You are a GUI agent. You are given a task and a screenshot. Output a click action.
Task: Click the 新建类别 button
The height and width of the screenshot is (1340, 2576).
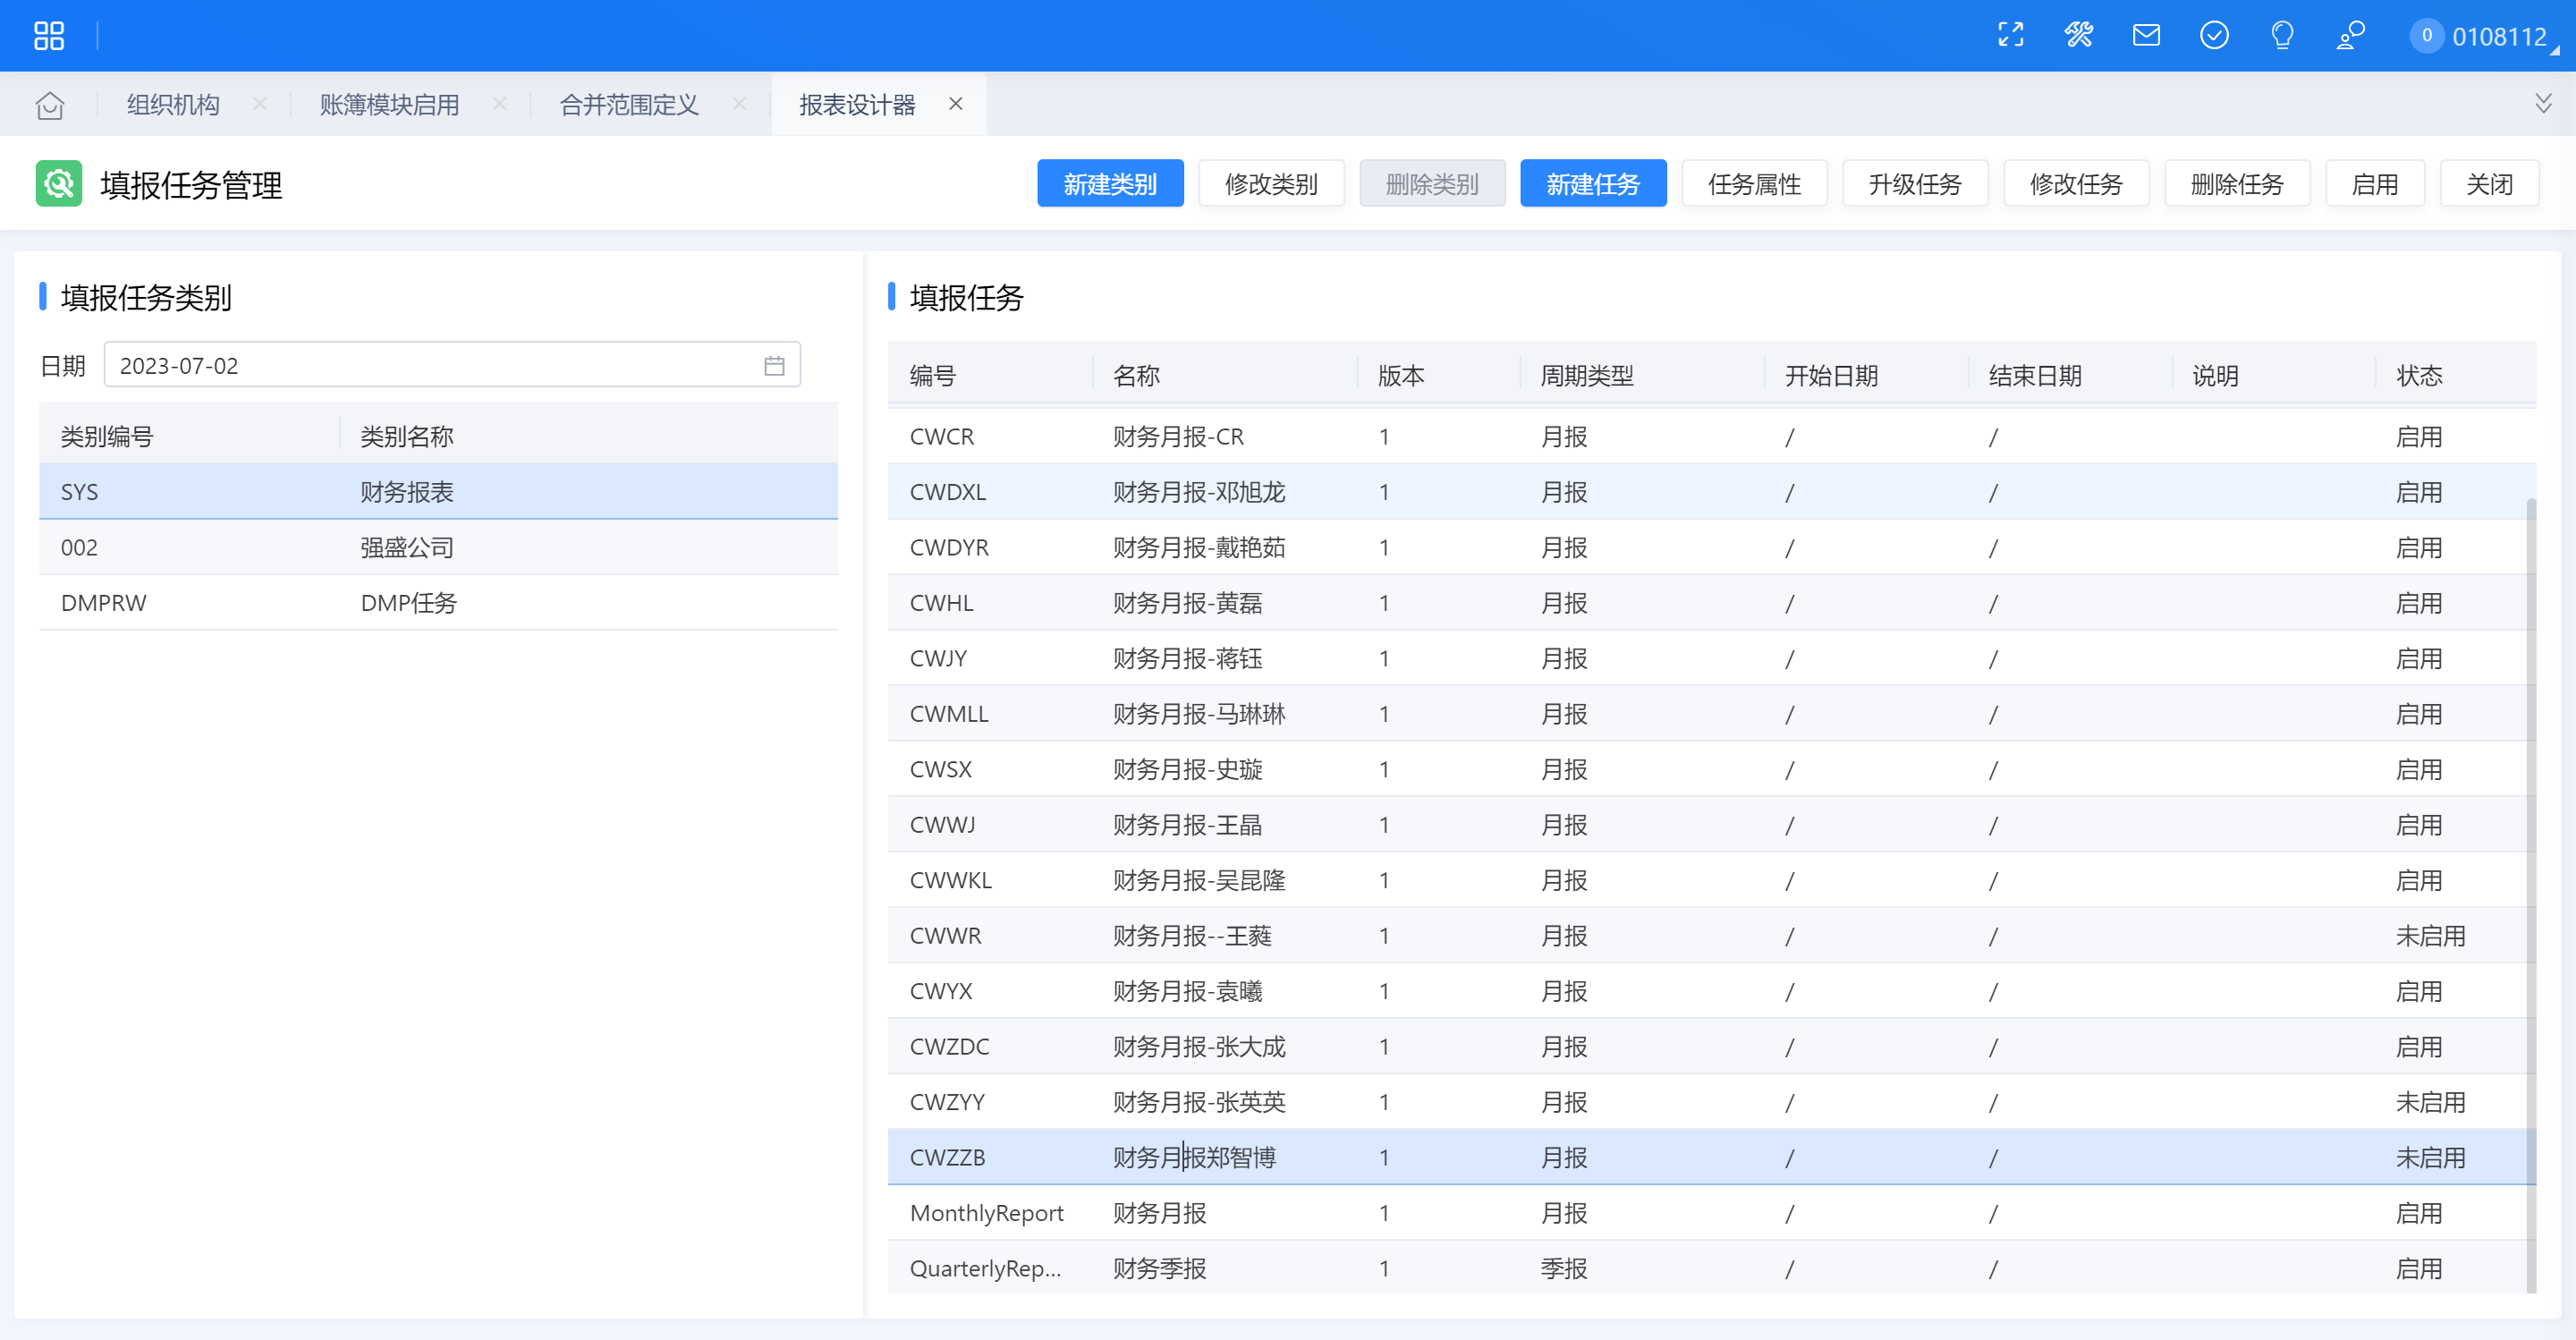tap(1110, 184)
